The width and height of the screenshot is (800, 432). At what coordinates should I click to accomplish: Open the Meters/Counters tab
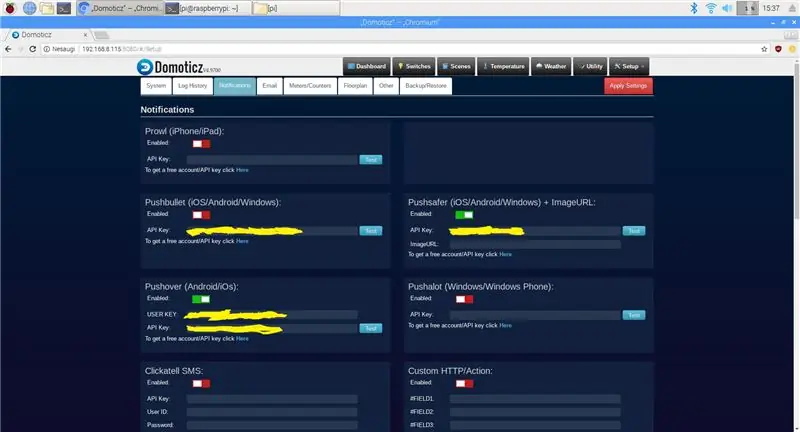310,86
